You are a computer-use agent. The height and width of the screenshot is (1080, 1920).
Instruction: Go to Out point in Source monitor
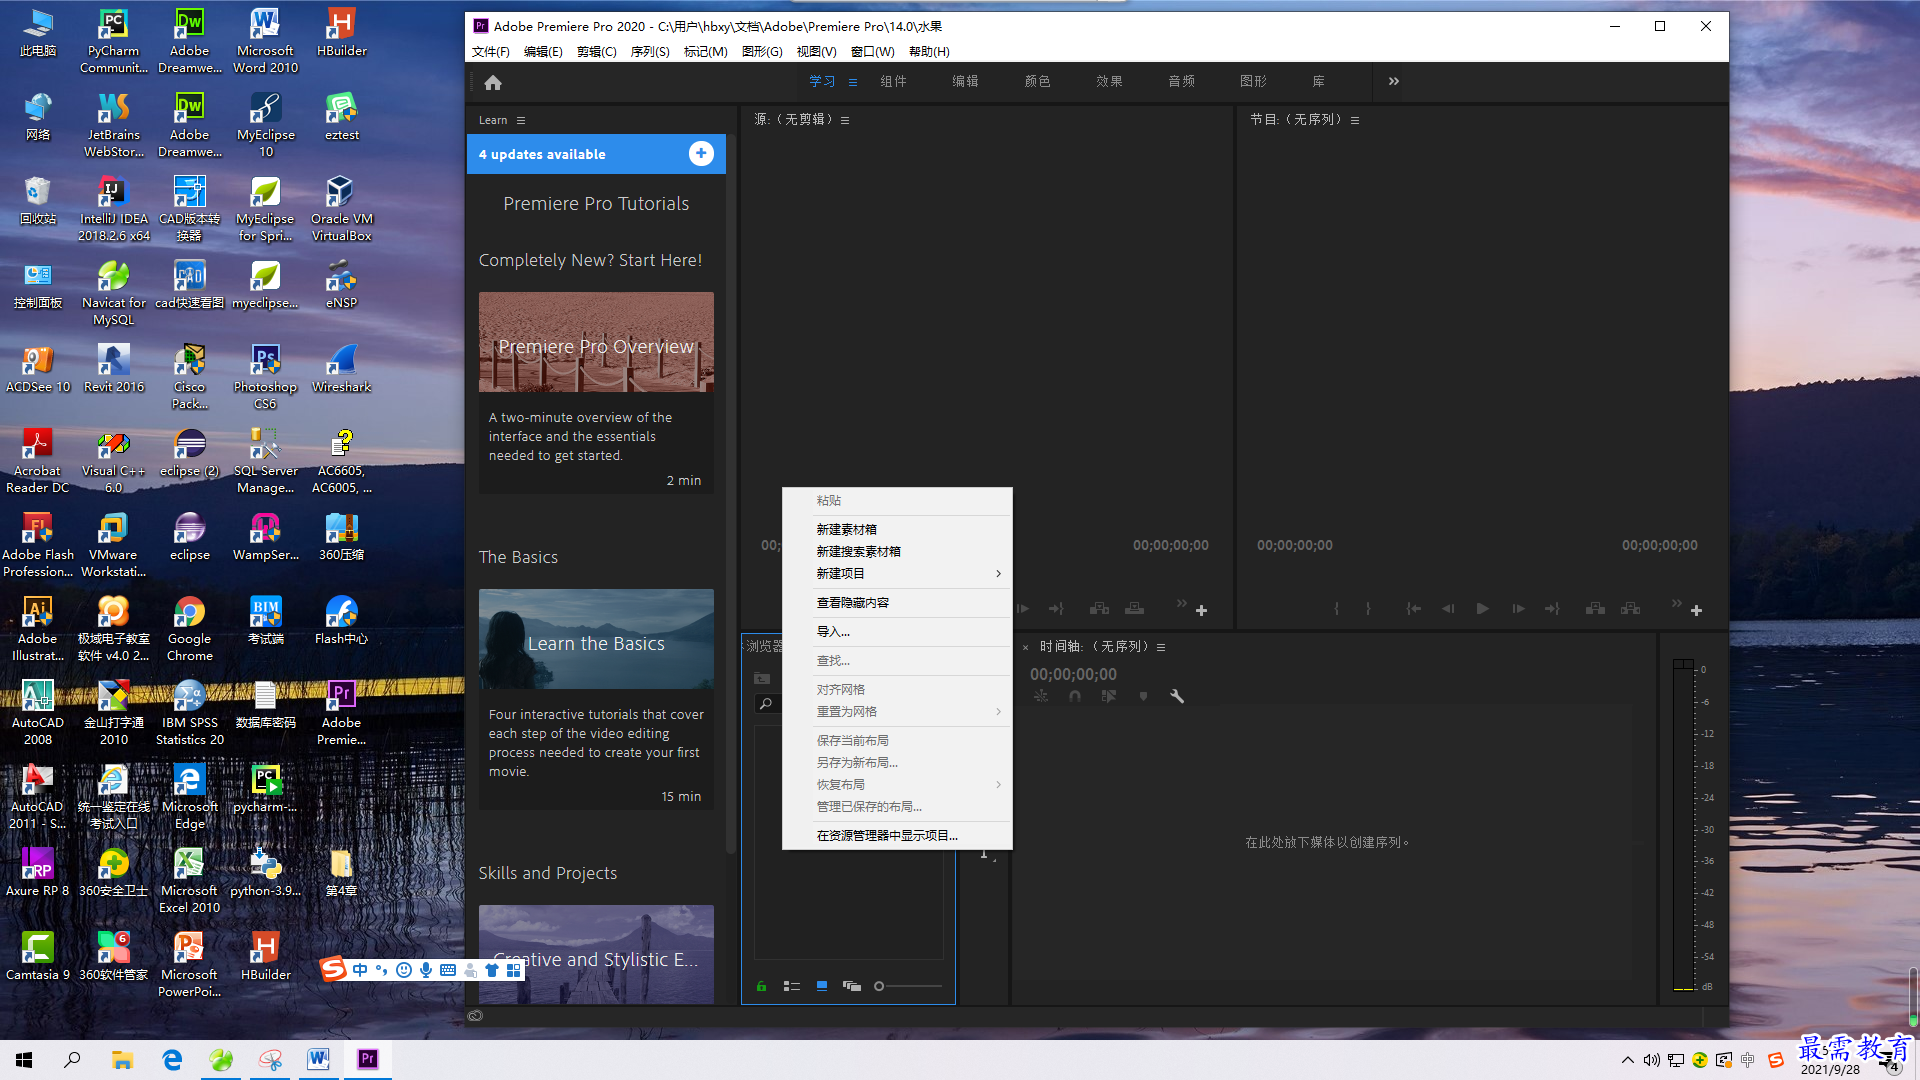(1056, 609)
